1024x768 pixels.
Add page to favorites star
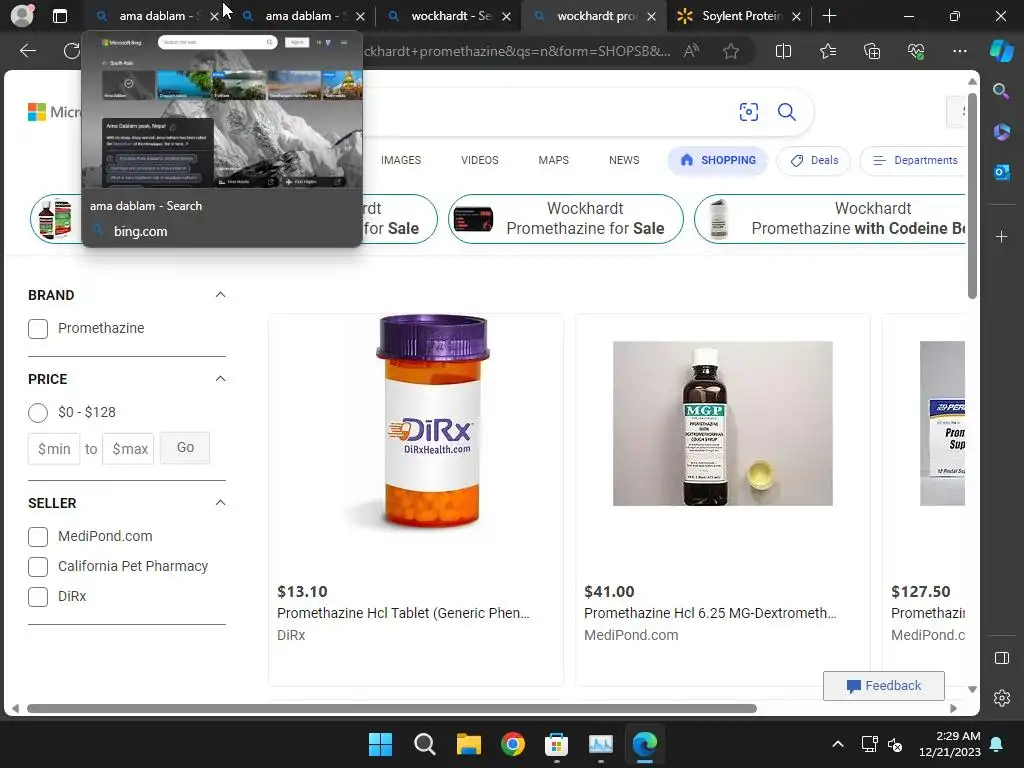[x=731, y=51]
